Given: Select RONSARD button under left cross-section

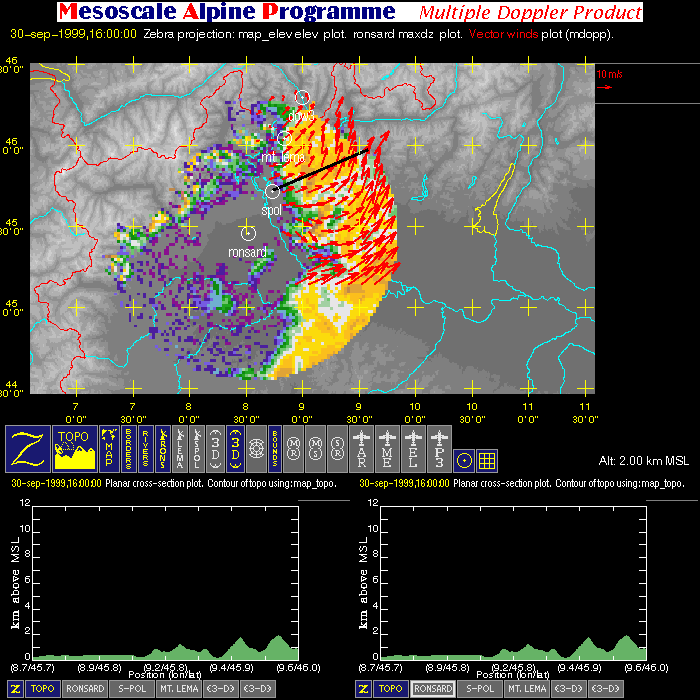Looking at the screenshot, I should pos(85,689).
